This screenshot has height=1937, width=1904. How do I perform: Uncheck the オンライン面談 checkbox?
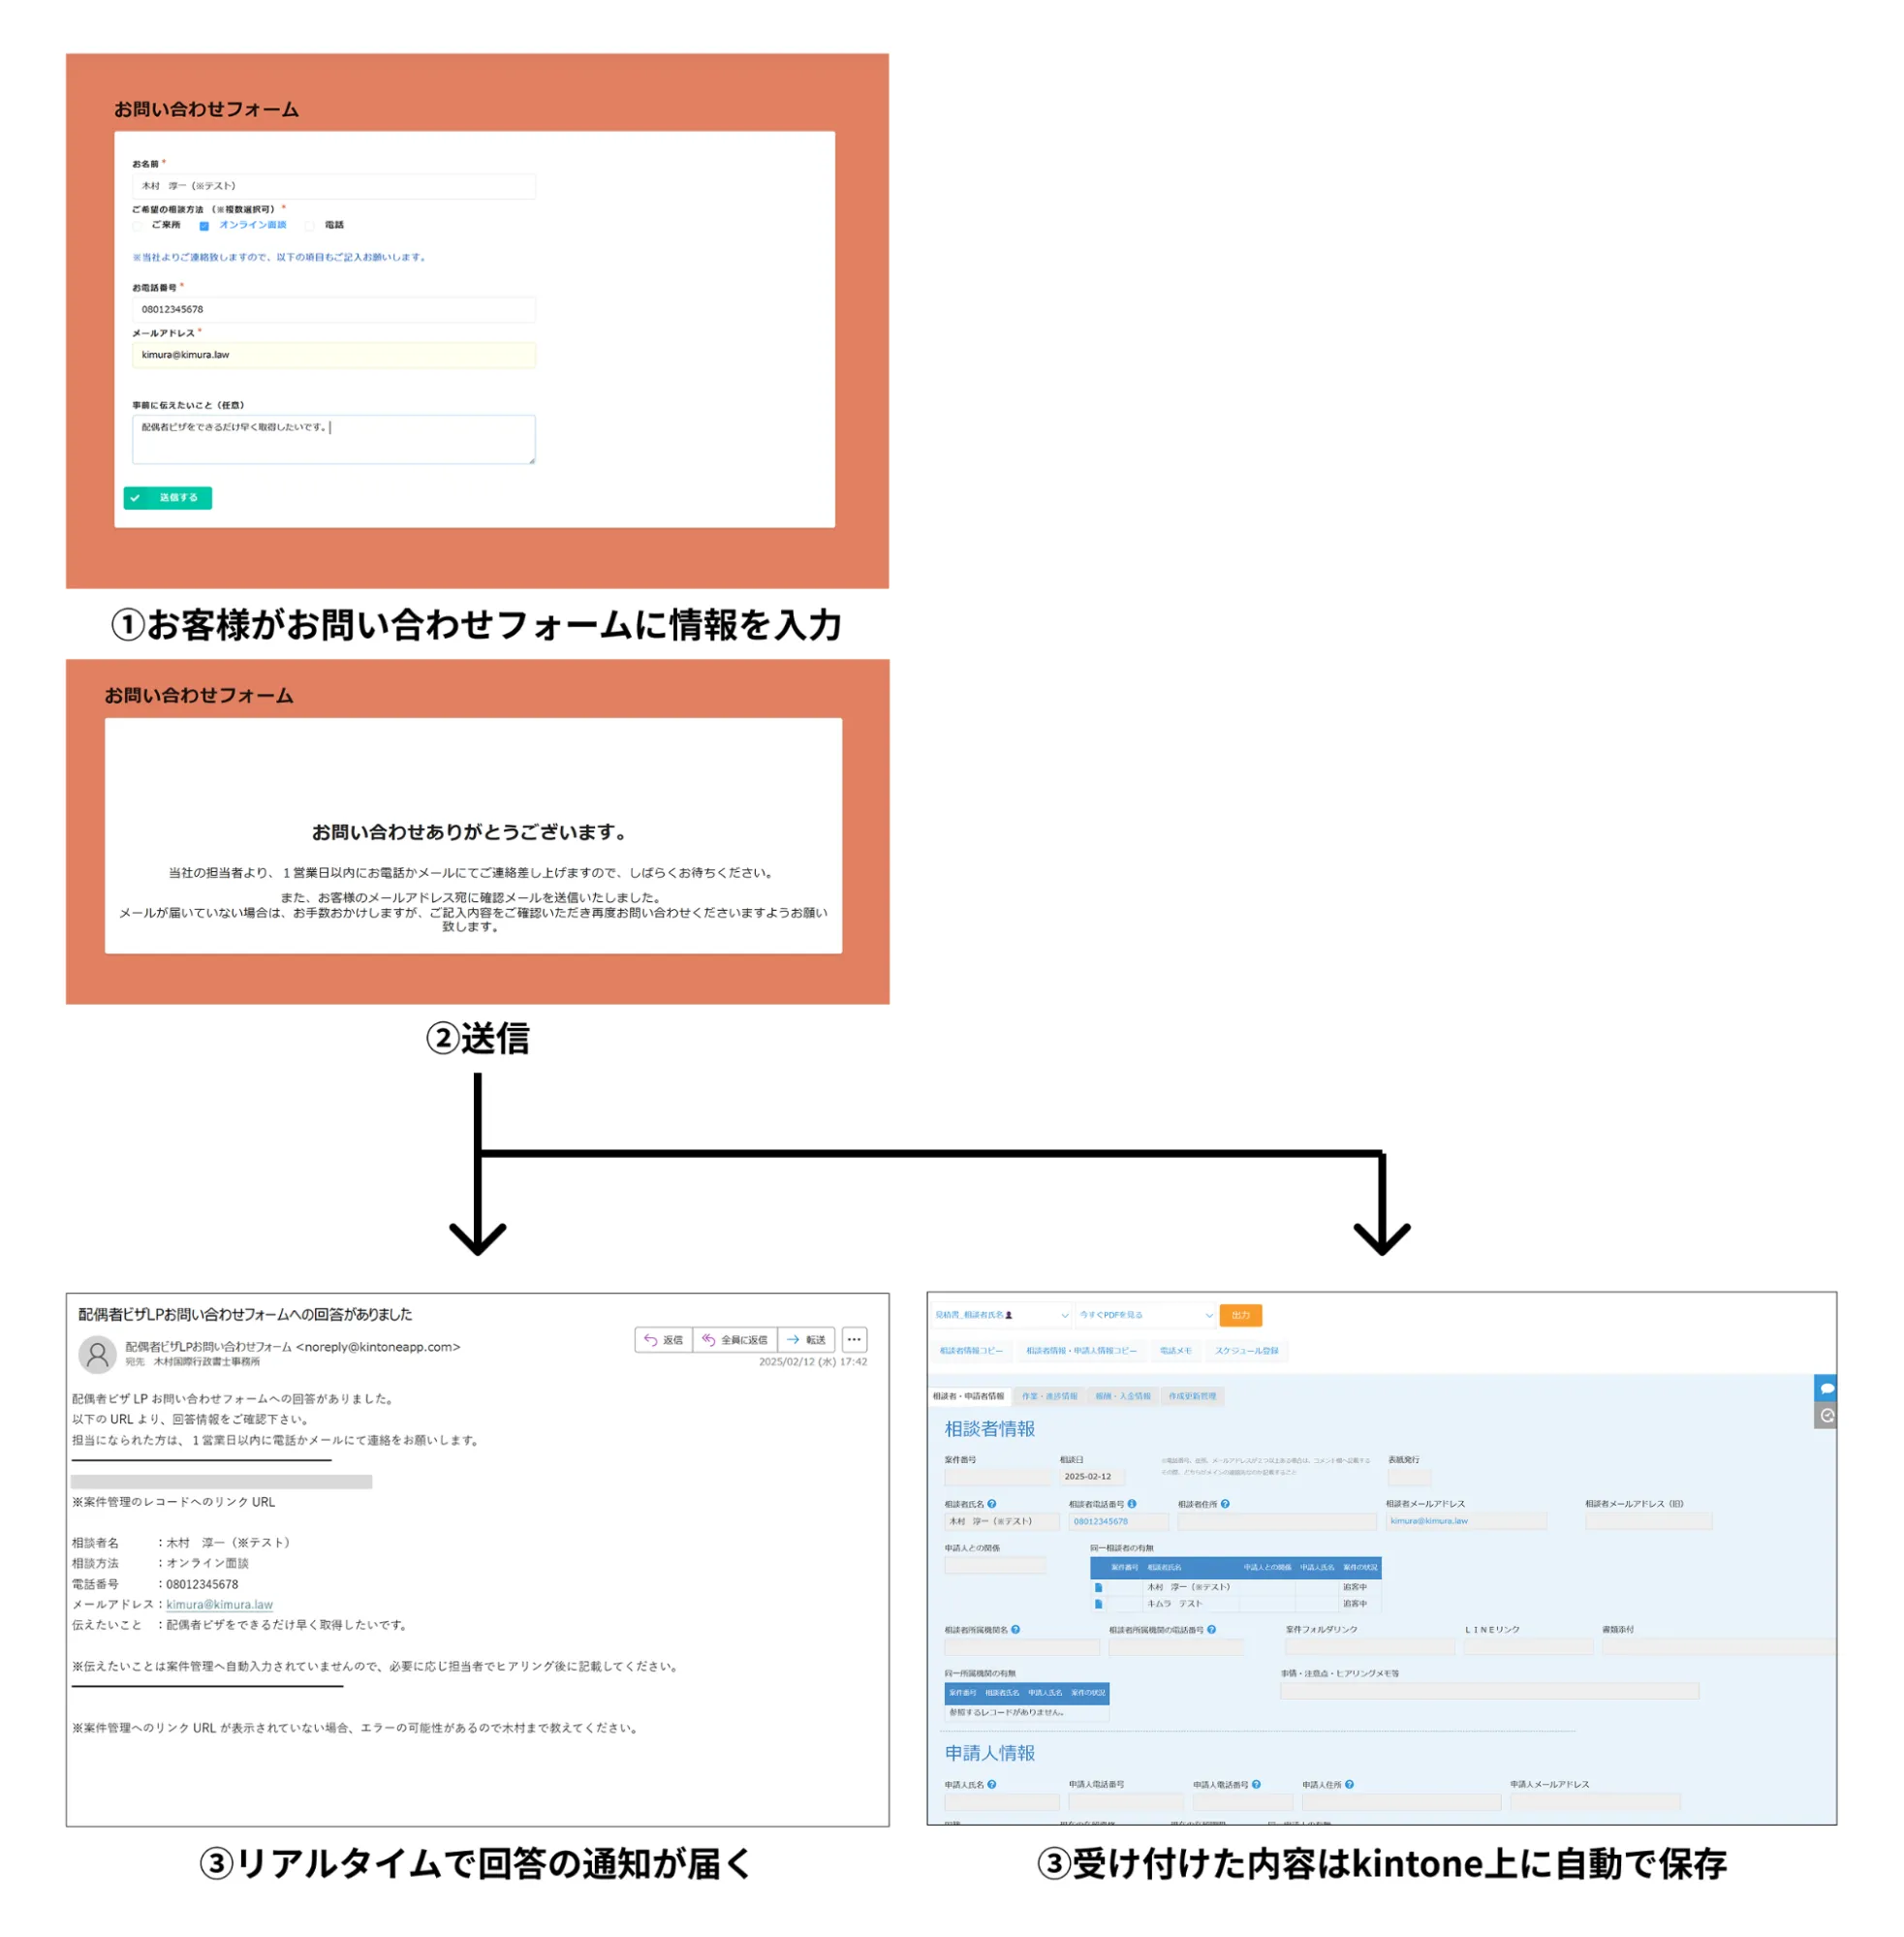204,226
